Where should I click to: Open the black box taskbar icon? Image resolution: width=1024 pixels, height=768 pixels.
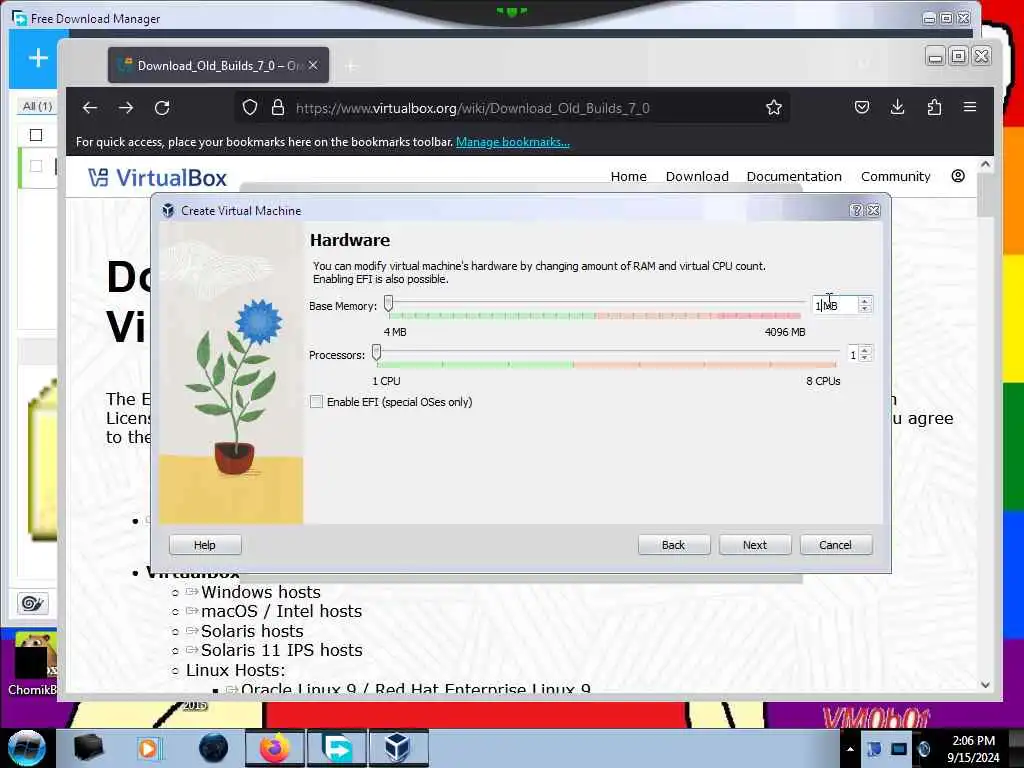(x=88, y=748)
